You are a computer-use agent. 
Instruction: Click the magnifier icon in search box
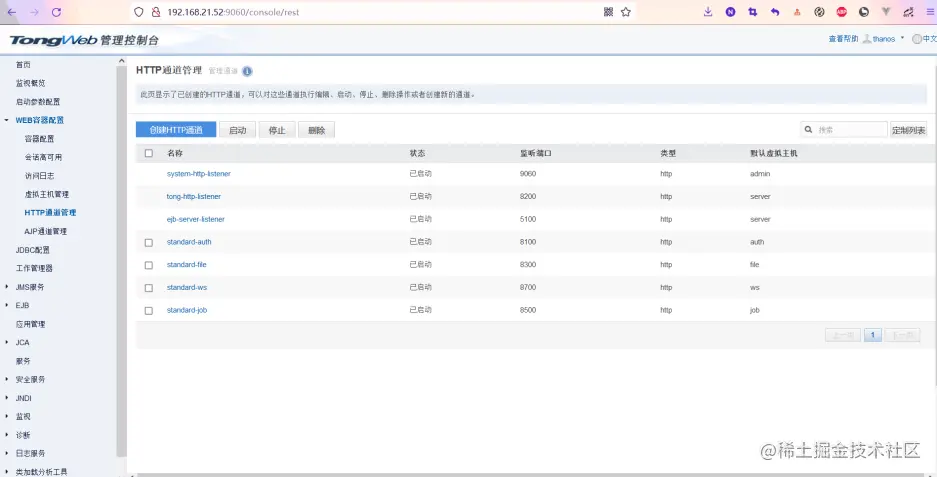(809, 129)
